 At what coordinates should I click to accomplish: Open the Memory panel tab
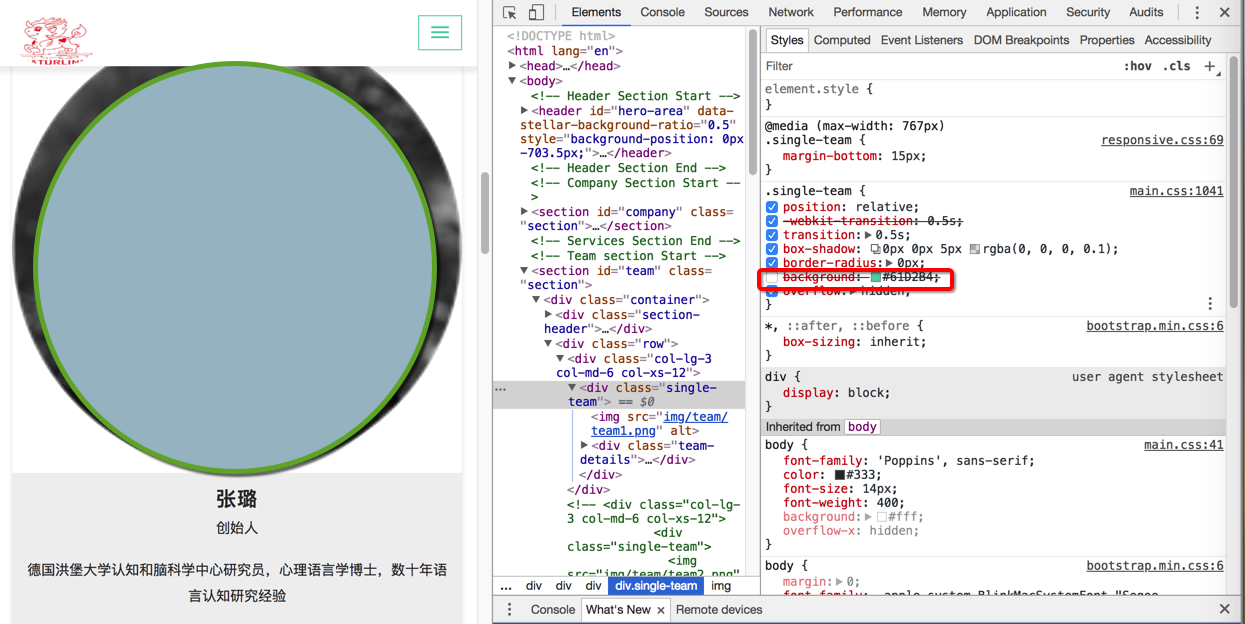tap(944, 12)
